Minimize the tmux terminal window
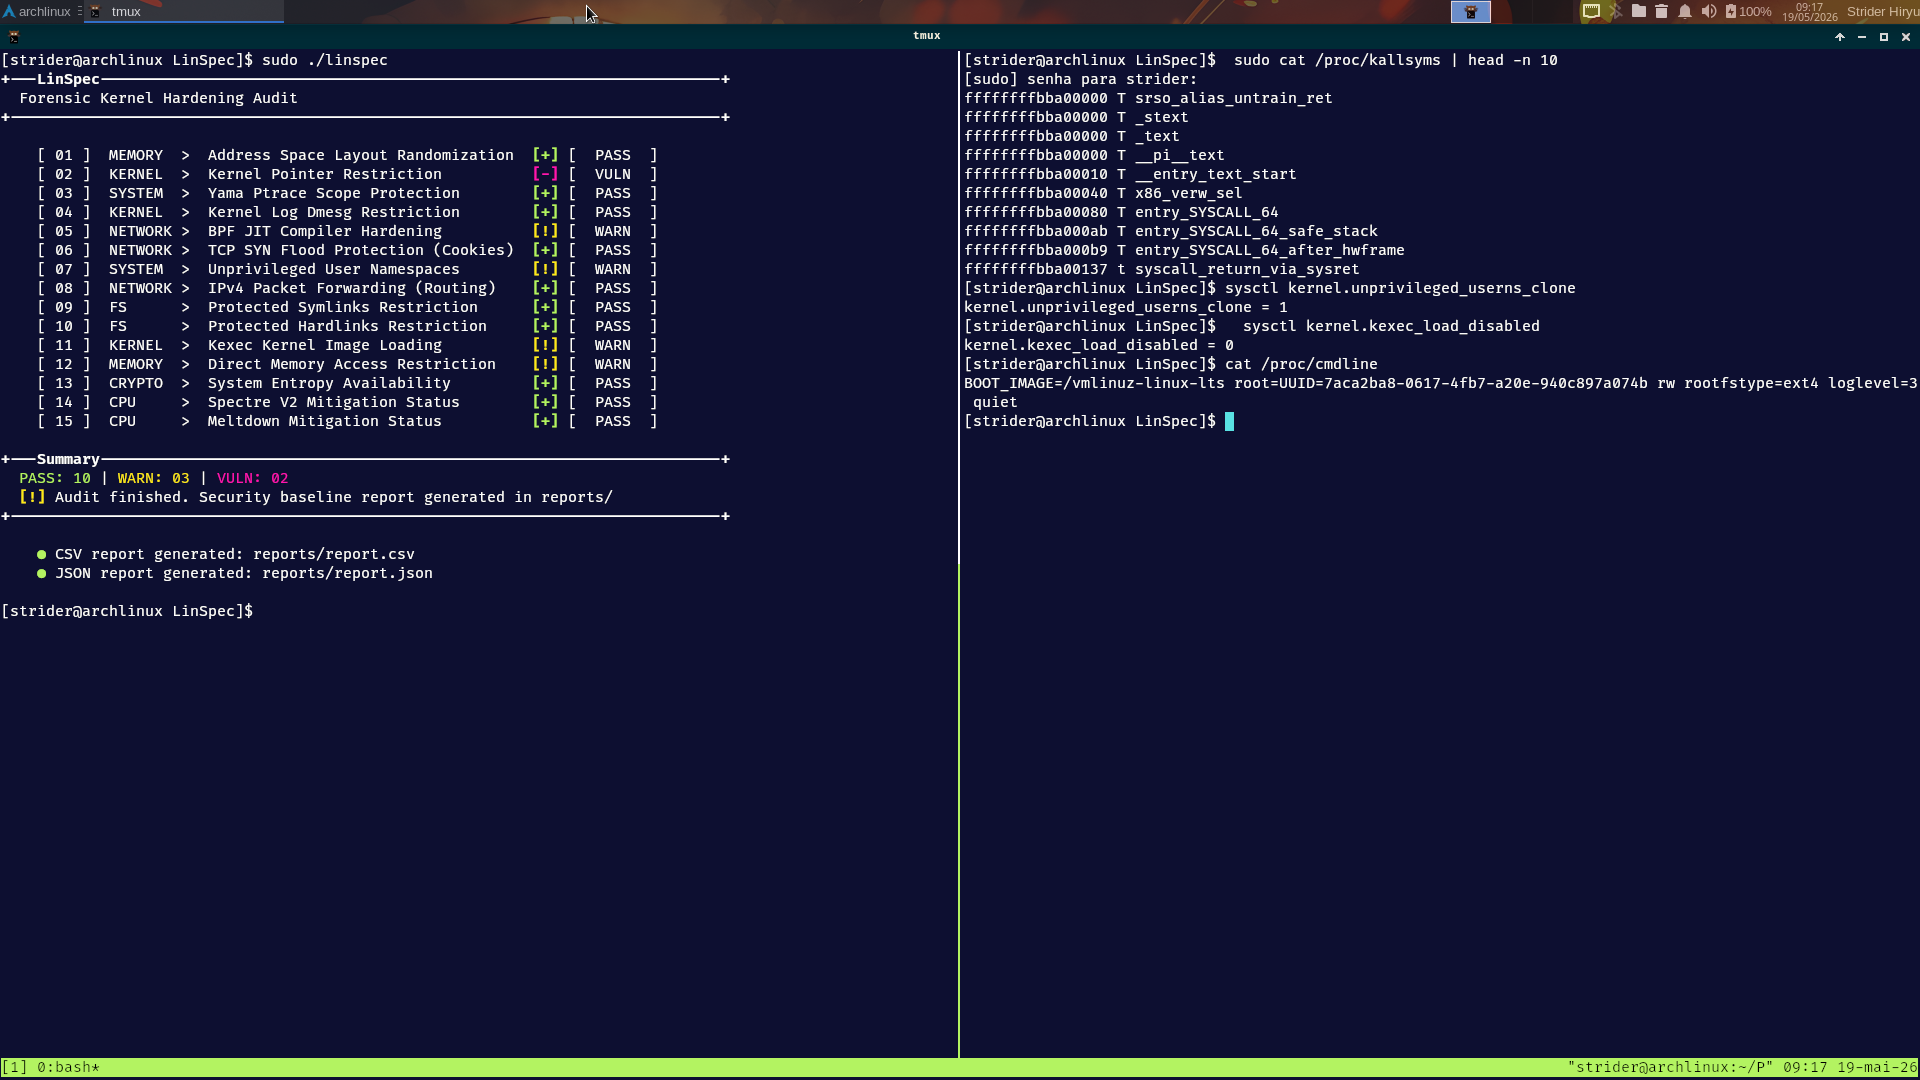This screenshot has height=1080, width=1920. 1861,37
